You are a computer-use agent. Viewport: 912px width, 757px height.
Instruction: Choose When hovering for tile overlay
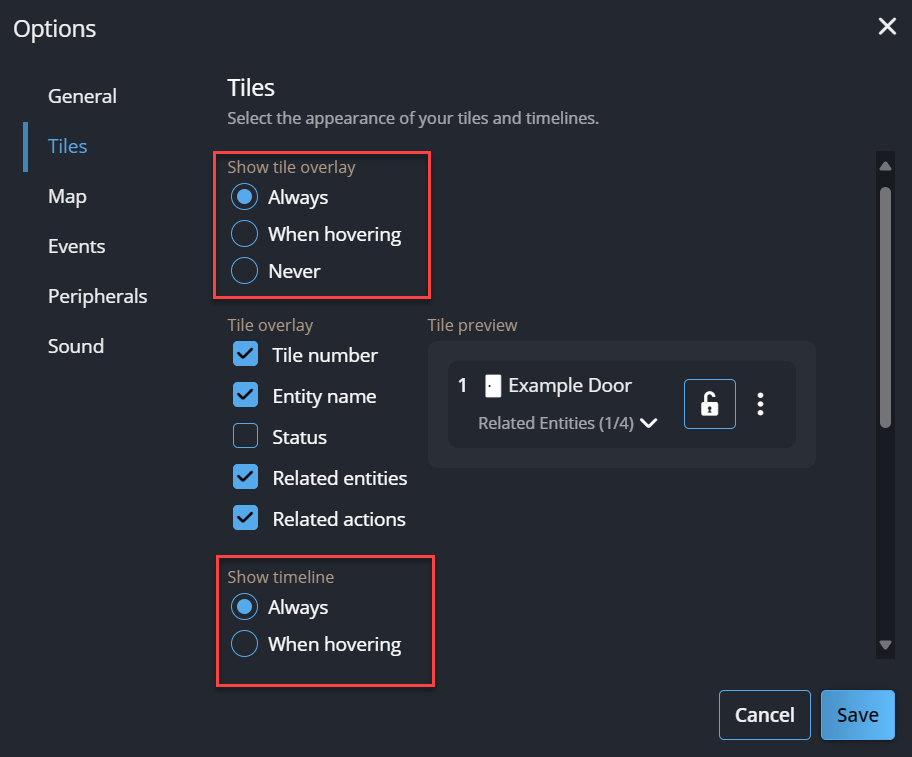click(x=245, y=234)
